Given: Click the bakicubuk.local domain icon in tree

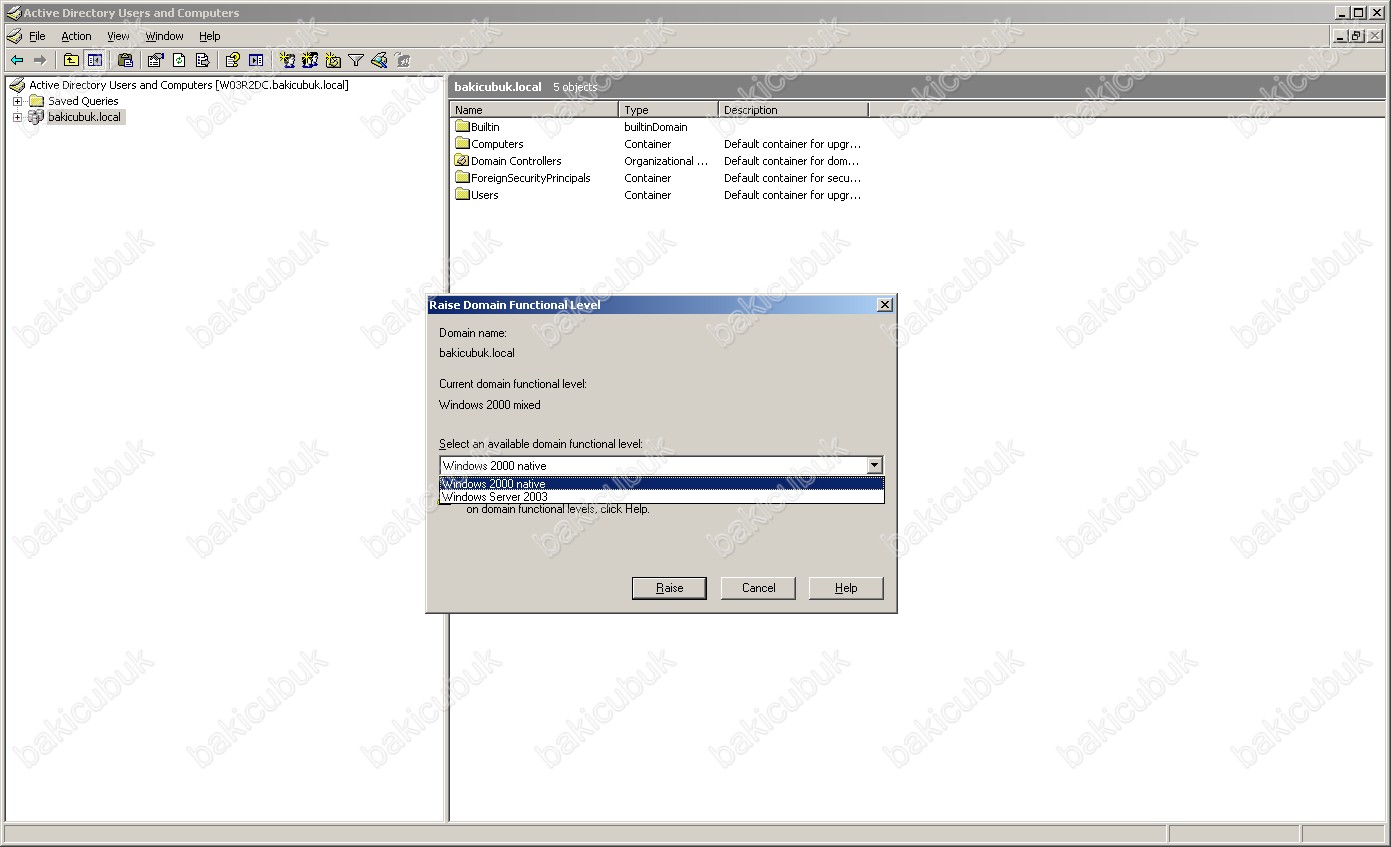Looking at the screenshot, I should 36,117.
